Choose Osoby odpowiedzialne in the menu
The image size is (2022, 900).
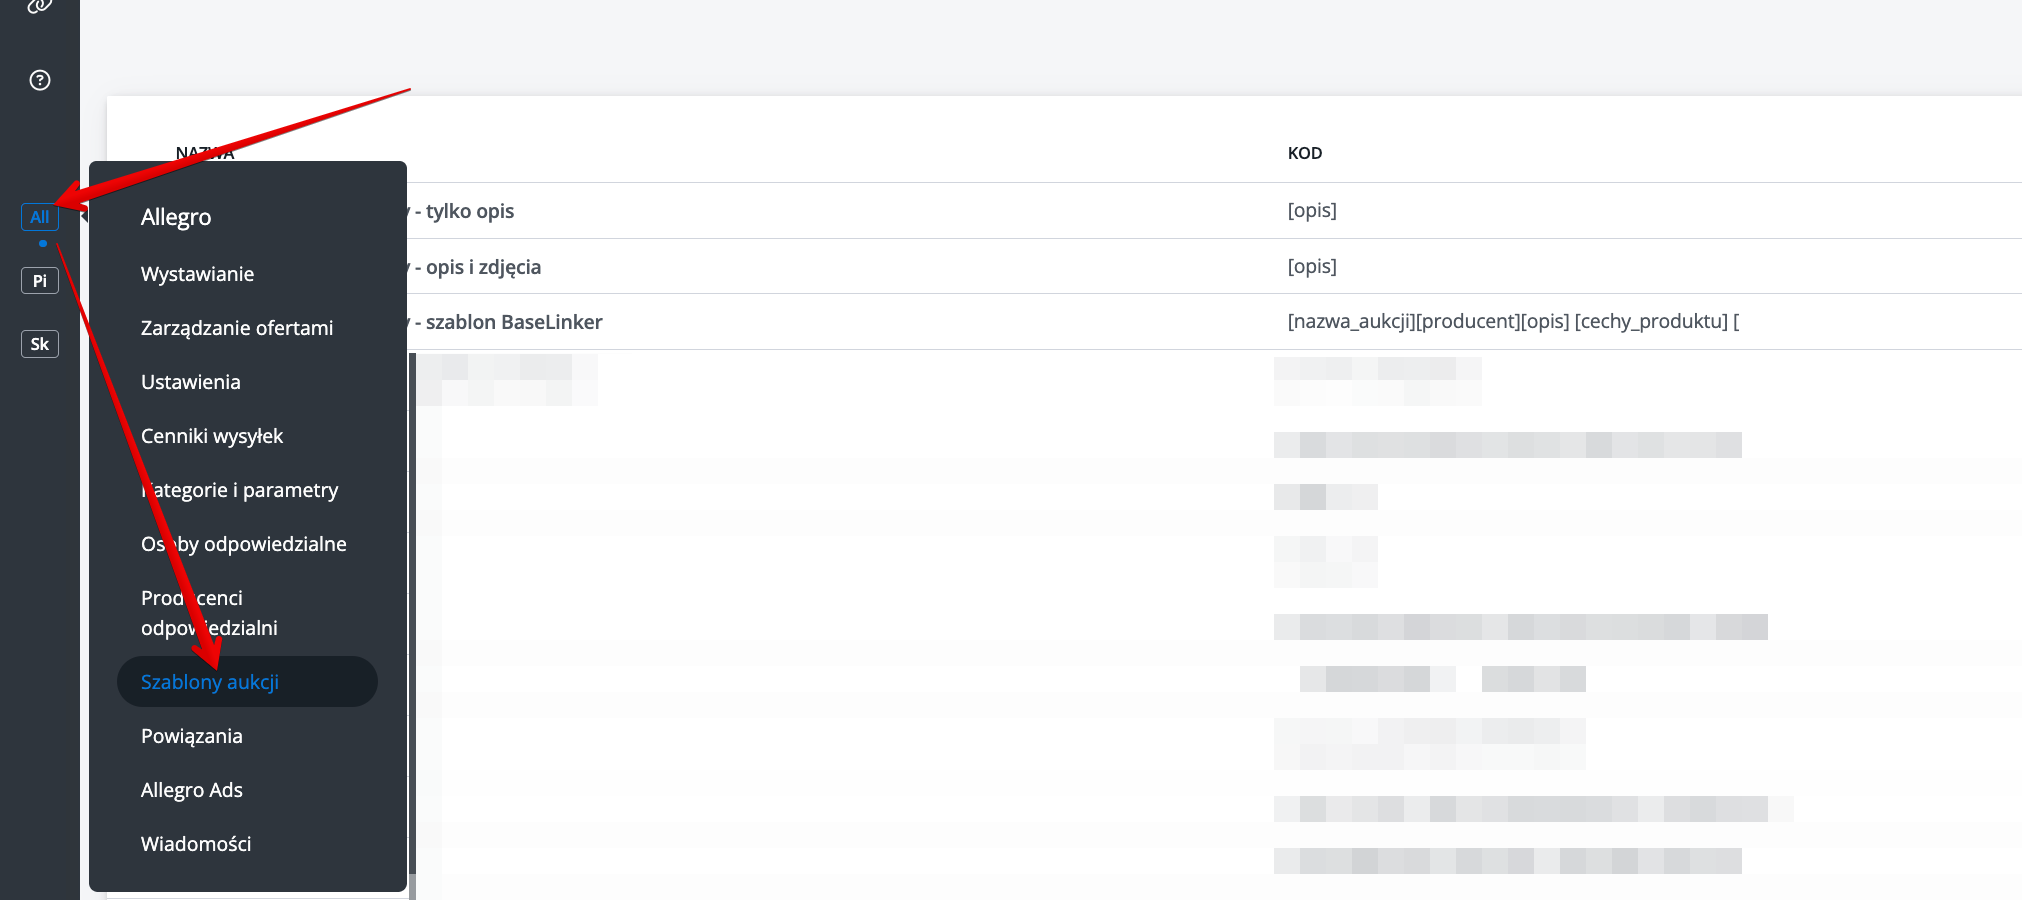[x=244, y=544]
